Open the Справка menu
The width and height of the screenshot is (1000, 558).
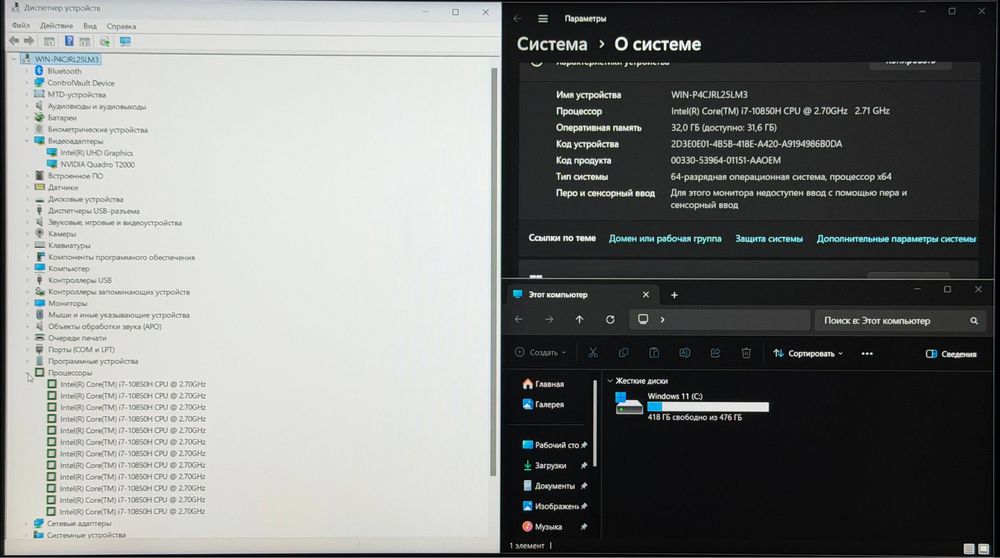point(121,26)
